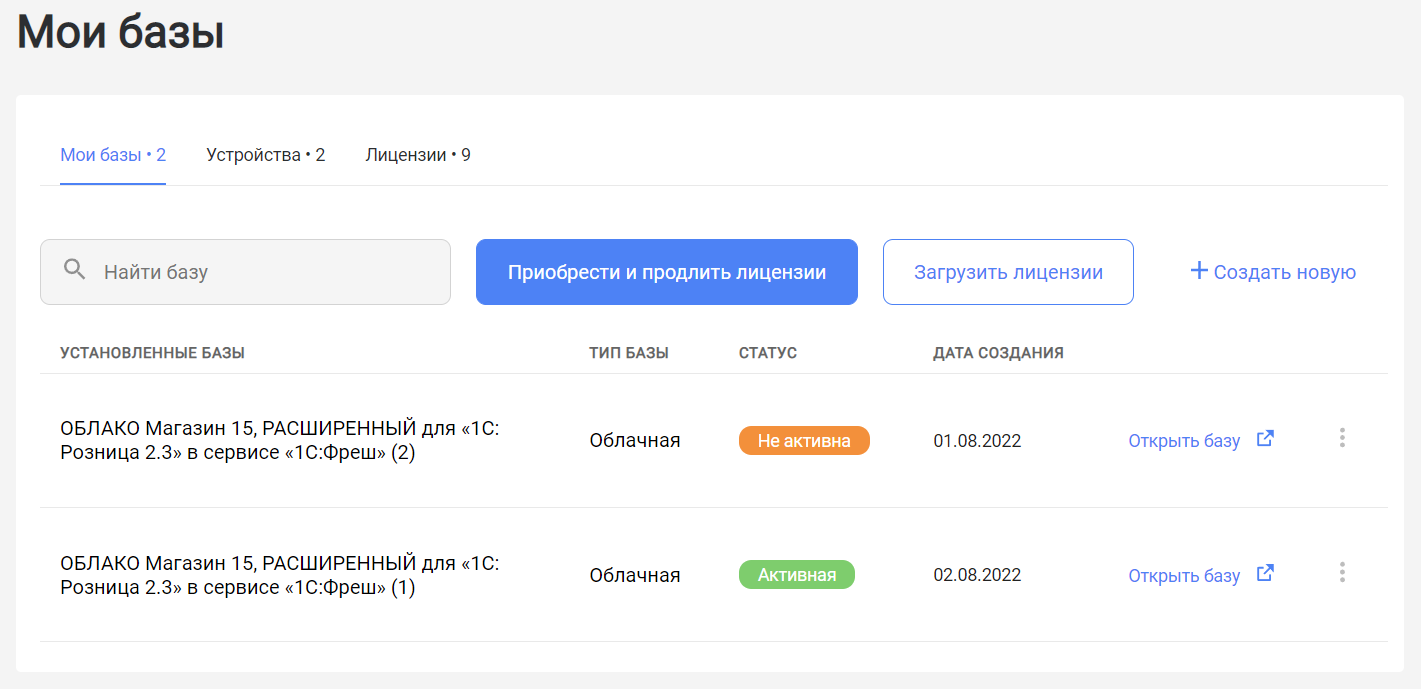Click the plus icon beside Создать новую
Image resolution: width=1421 pixels, height=689 pixels.
[1199, 270]
